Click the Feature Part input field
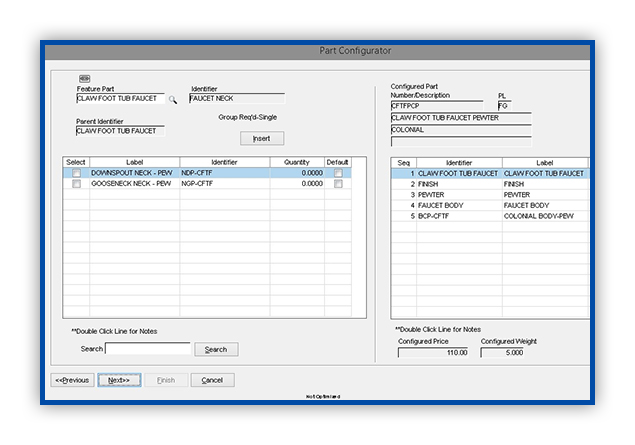This screenshot has width=635, height=445. tap(120, 98)
